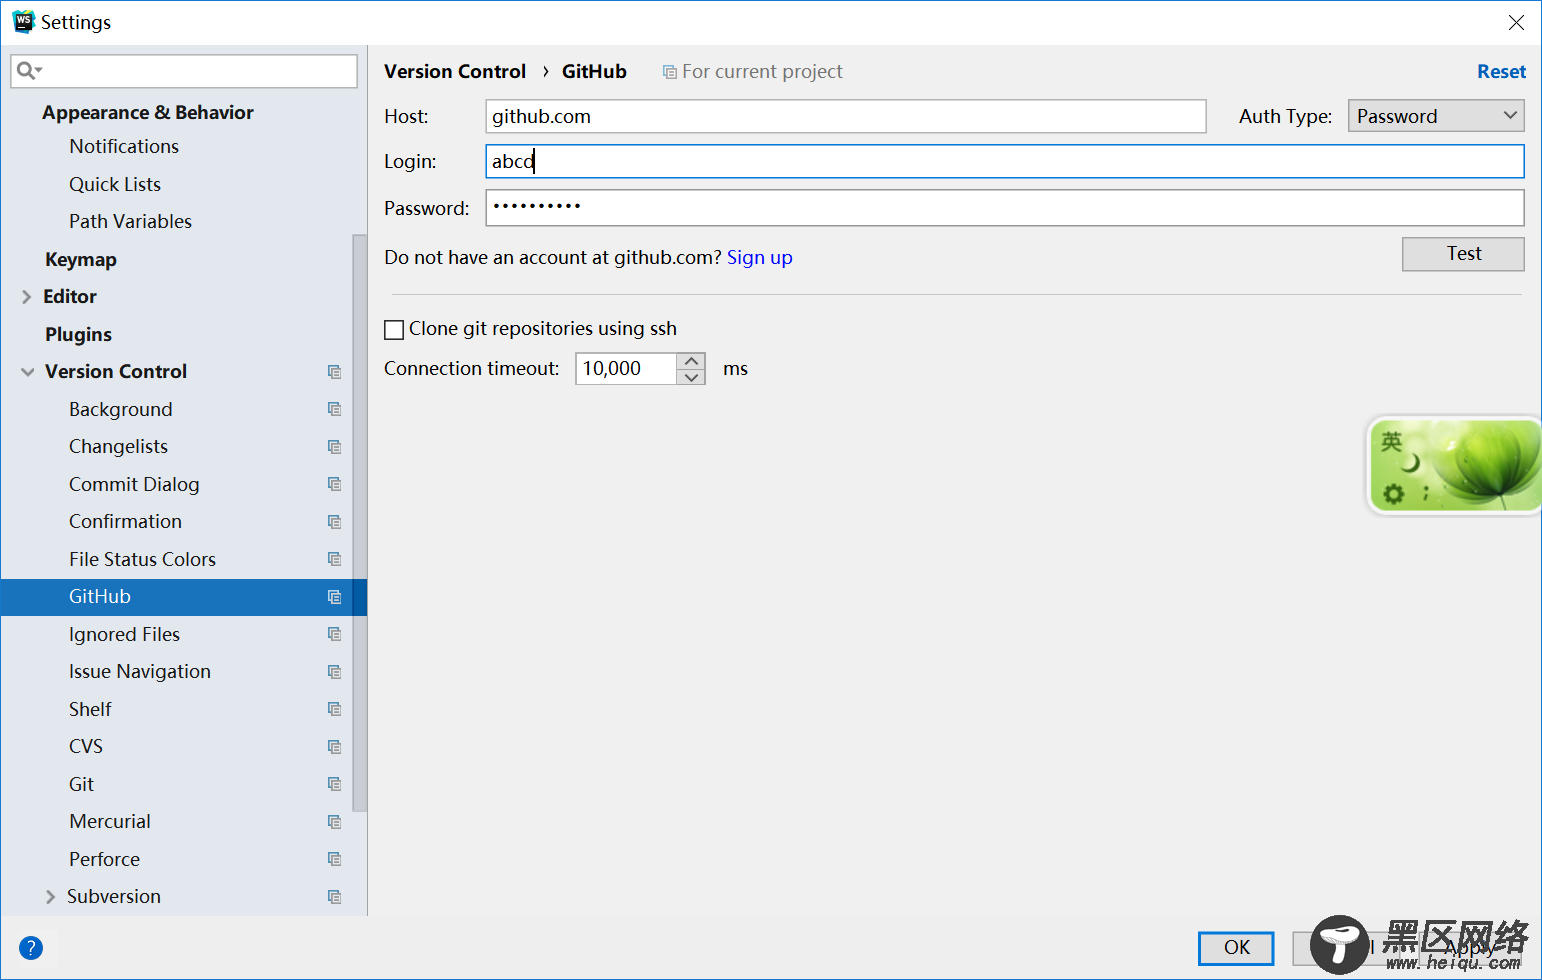Click the gear icon on IME widget
Screen dimensions: 1542x980
(1393, 493)
